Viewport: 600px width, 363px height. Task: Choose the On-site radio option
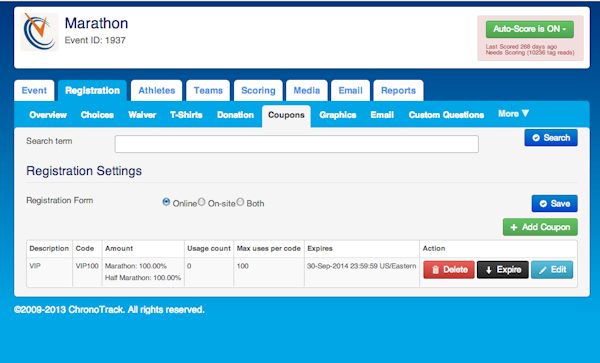pyautogui.click(x=202, y=202)
